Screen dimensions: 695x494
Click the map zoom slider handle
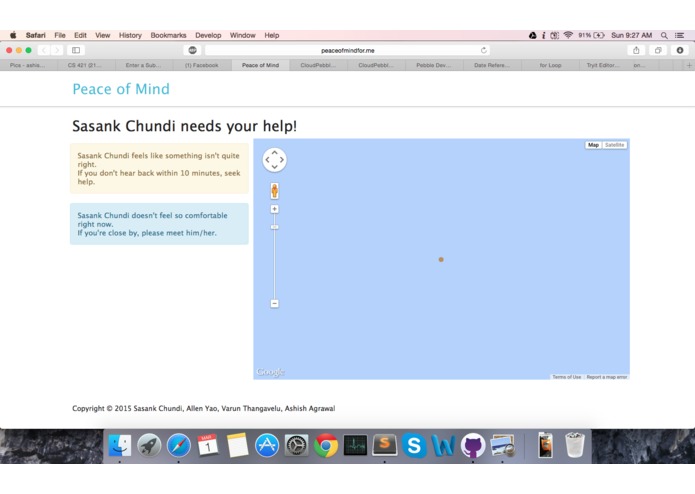274,227
